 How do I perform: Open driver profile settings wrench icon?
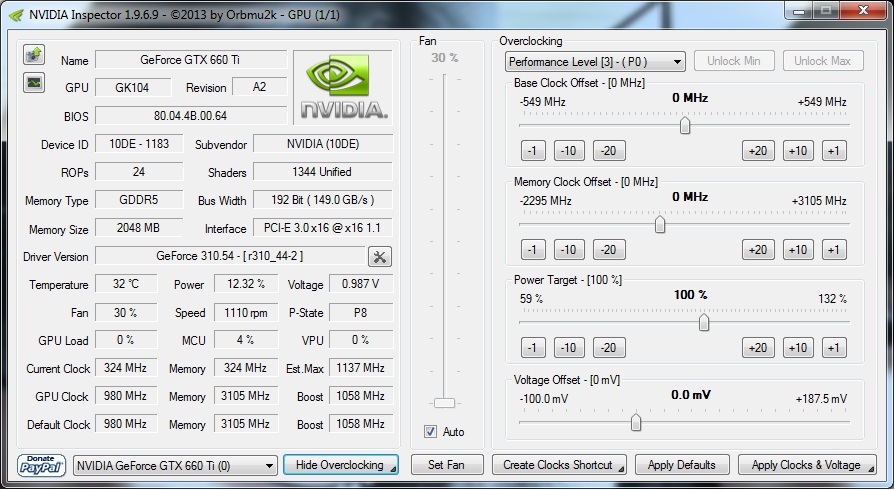(x=380, y=256)
